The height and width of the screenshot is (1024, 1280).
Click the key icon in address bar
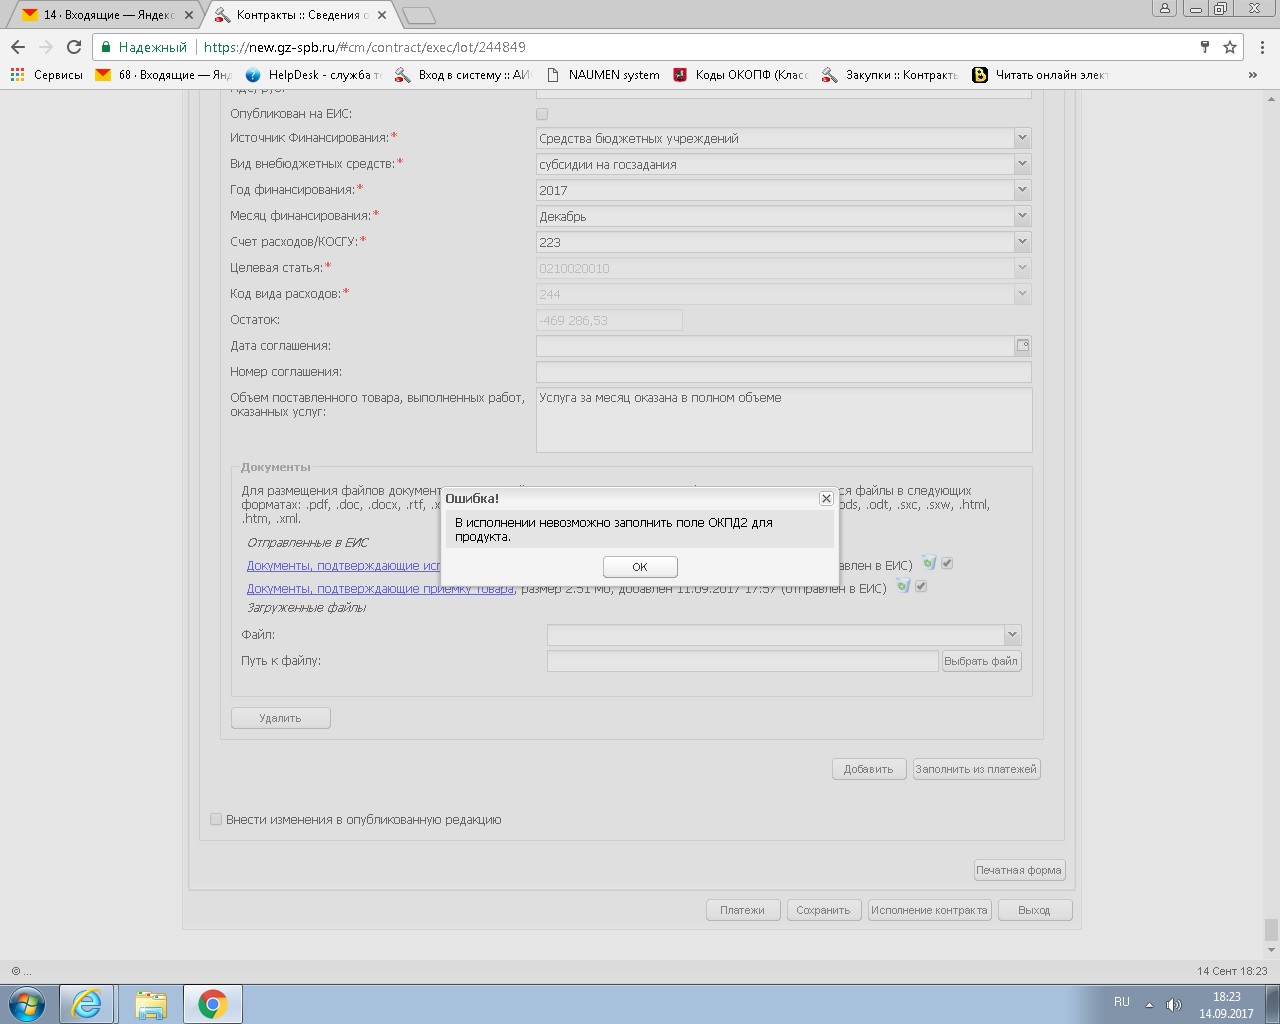click(1205, 47)
